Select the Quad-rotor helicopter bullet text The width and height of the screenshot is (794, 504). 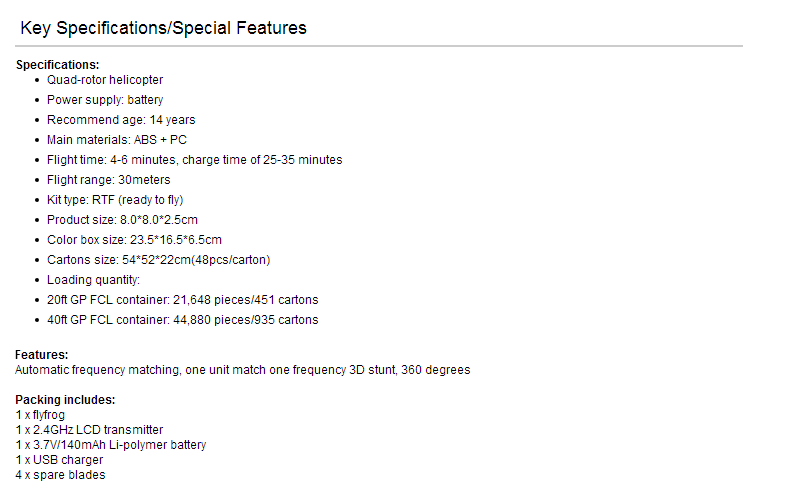click(105, 80)
